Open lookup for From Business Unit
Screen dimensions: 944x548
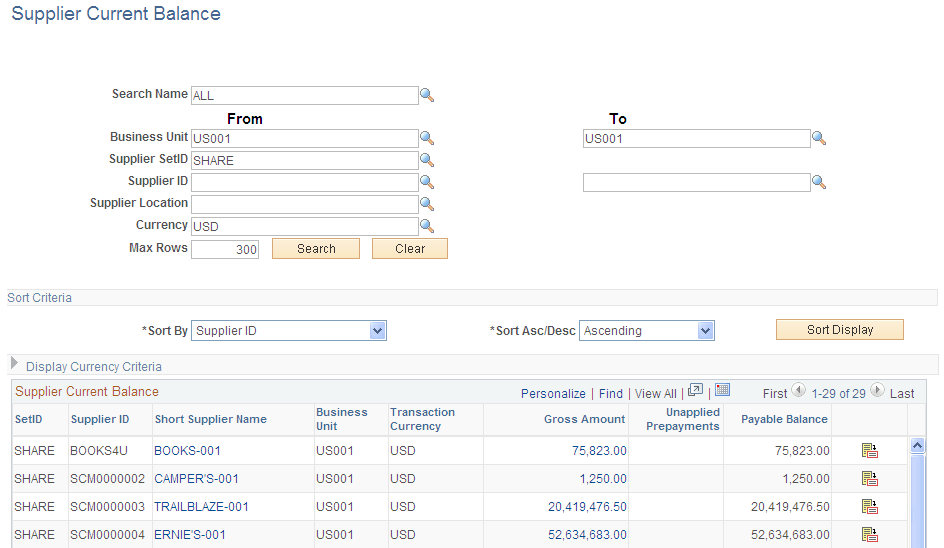click(427, 139)
